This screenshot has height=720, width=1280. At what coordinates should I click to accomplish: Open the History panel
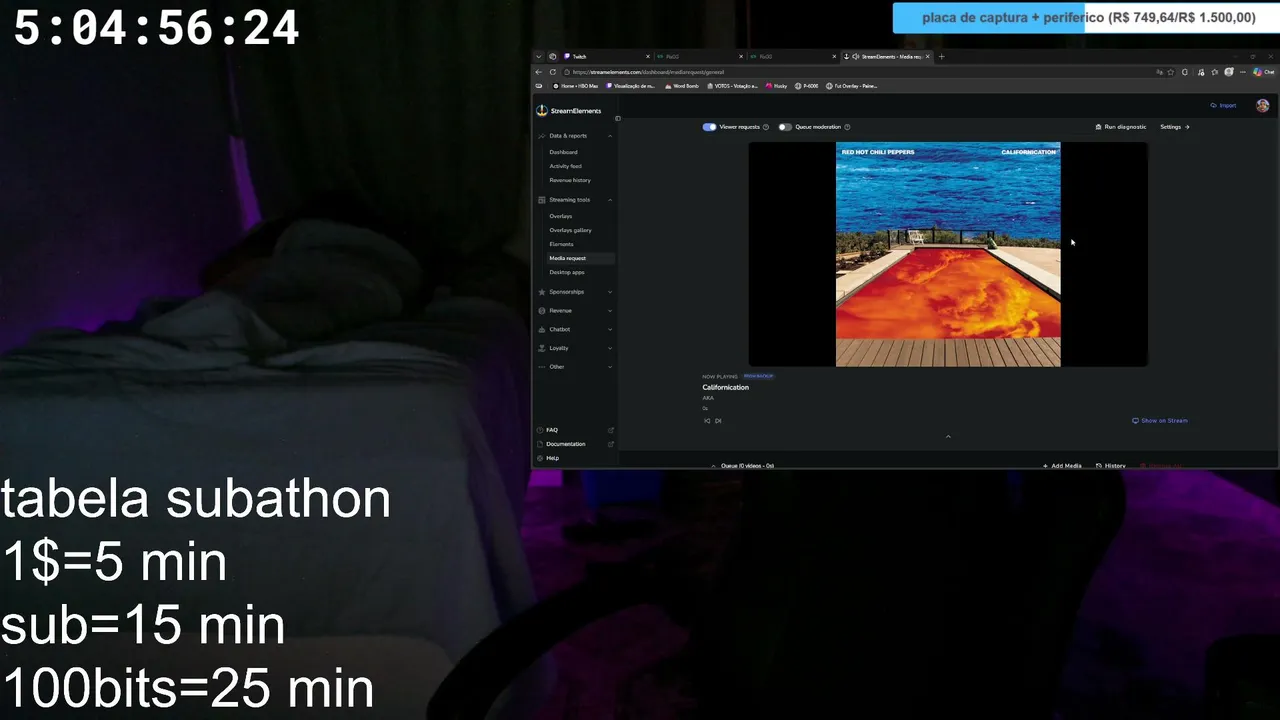[x=1111, y=466]
